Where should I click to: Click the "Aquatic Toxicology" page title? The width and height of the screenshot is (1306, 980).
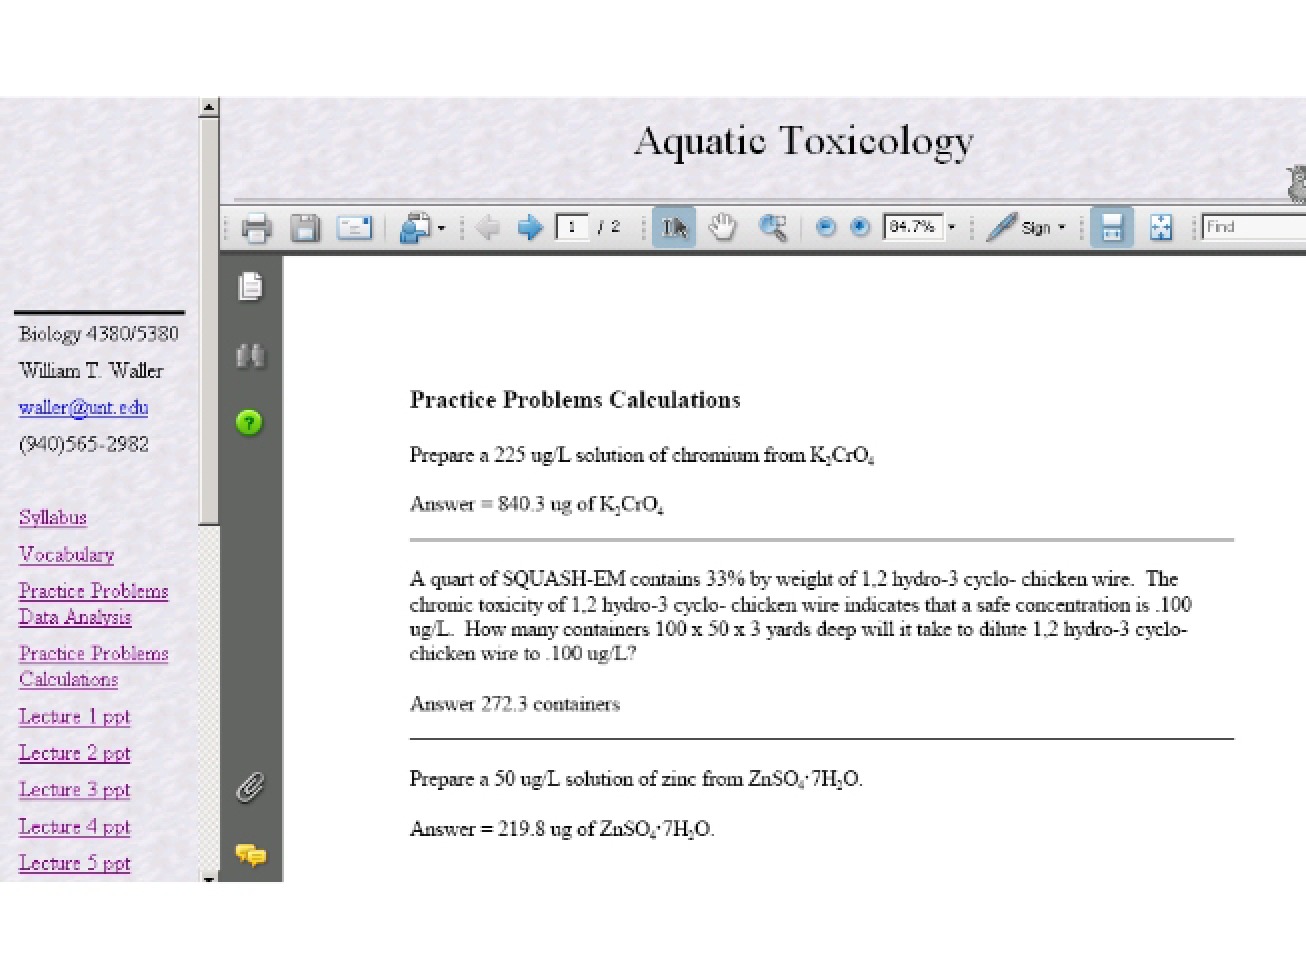click(804, 142)
